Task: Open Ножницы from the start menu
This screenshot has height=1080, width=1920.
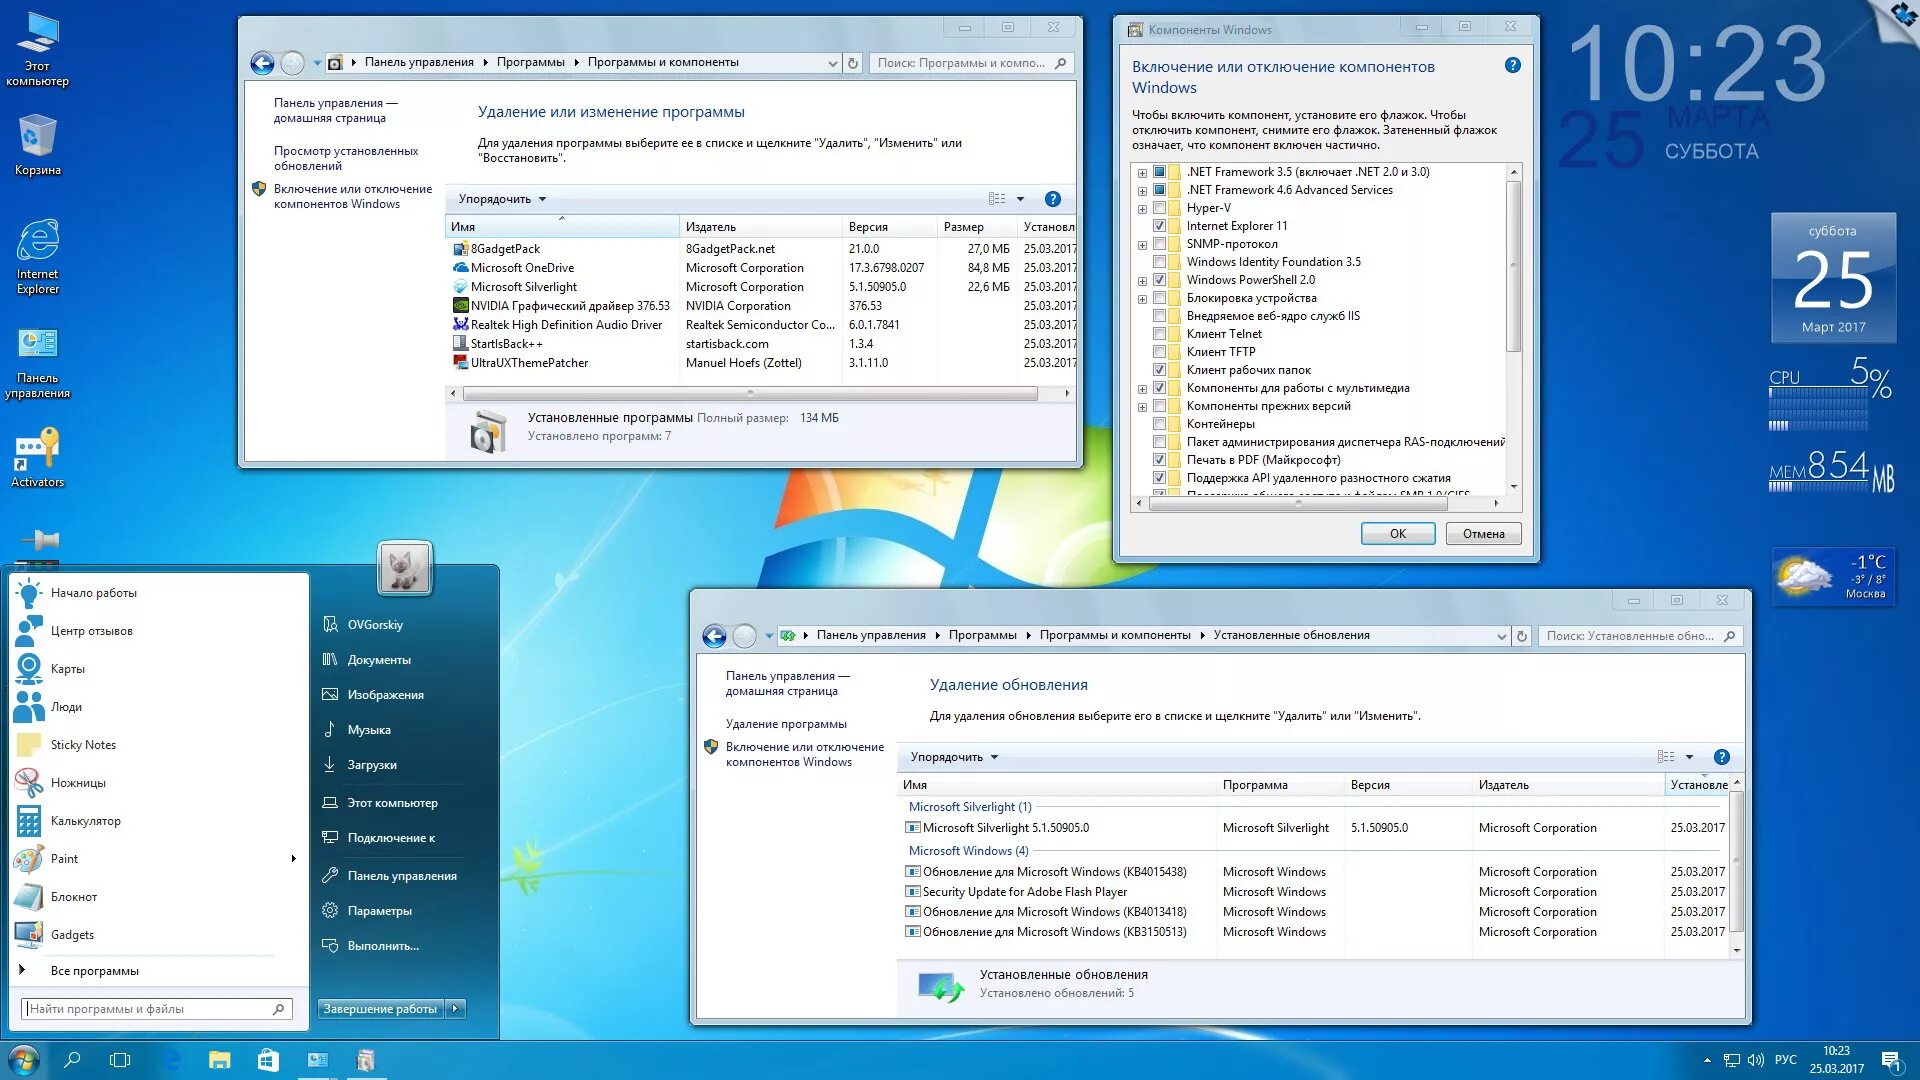Action: click(x=78, y=783)
